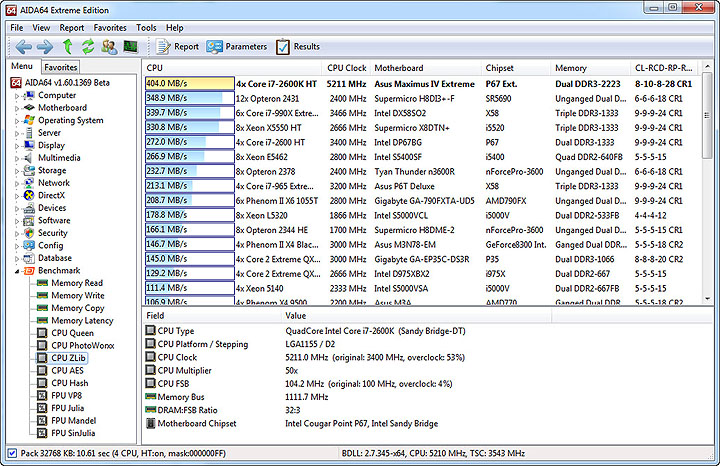
Task: Open the Report menu
Action: (72, 28)
